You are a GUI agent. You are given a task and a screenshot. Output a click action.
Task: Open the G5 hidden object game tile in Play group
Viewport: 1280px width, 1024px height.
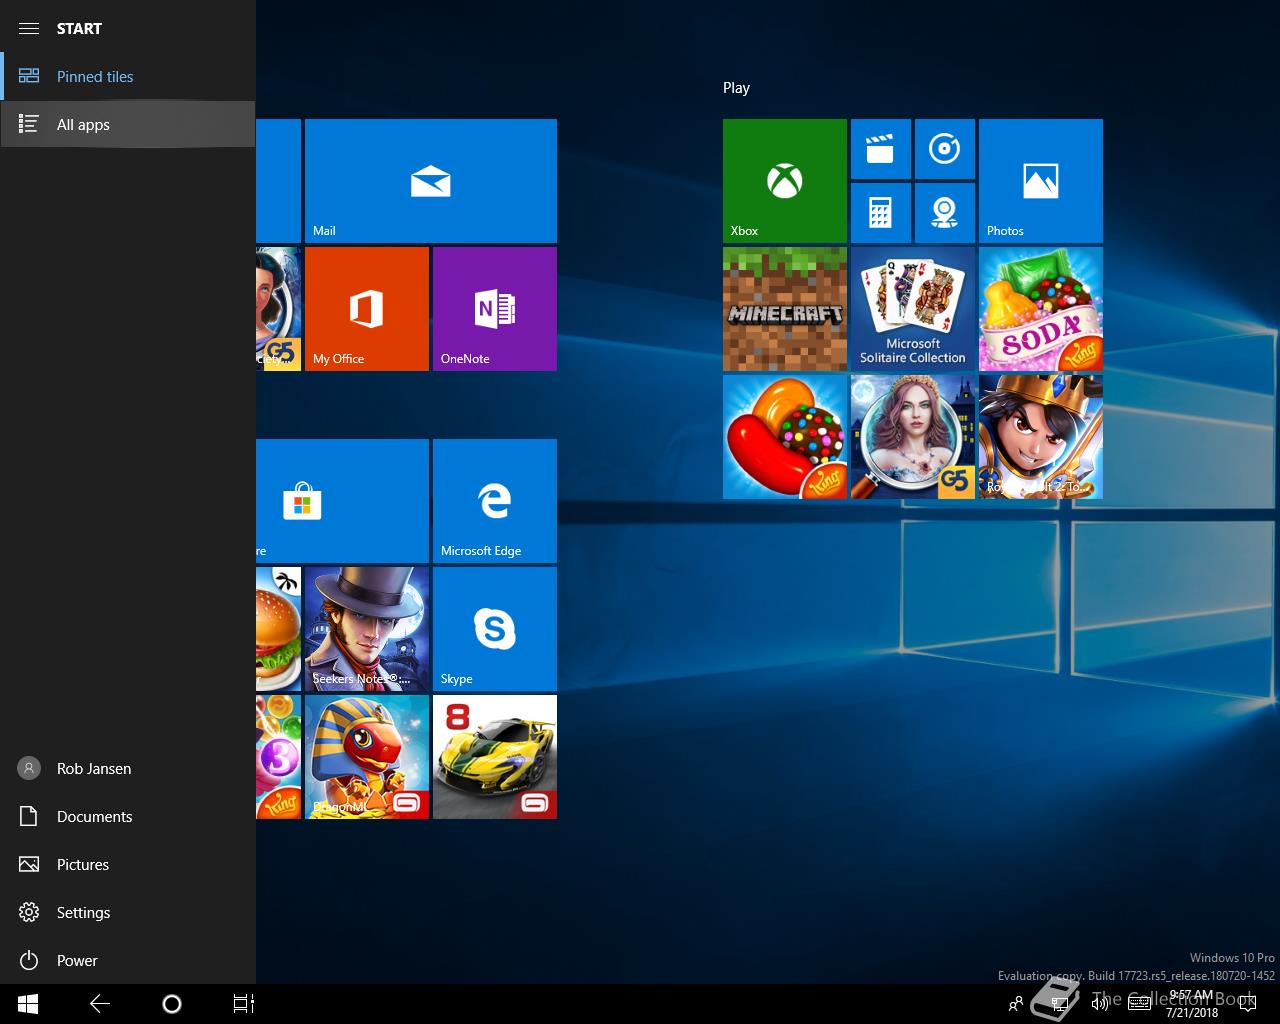tap(912, 437)
